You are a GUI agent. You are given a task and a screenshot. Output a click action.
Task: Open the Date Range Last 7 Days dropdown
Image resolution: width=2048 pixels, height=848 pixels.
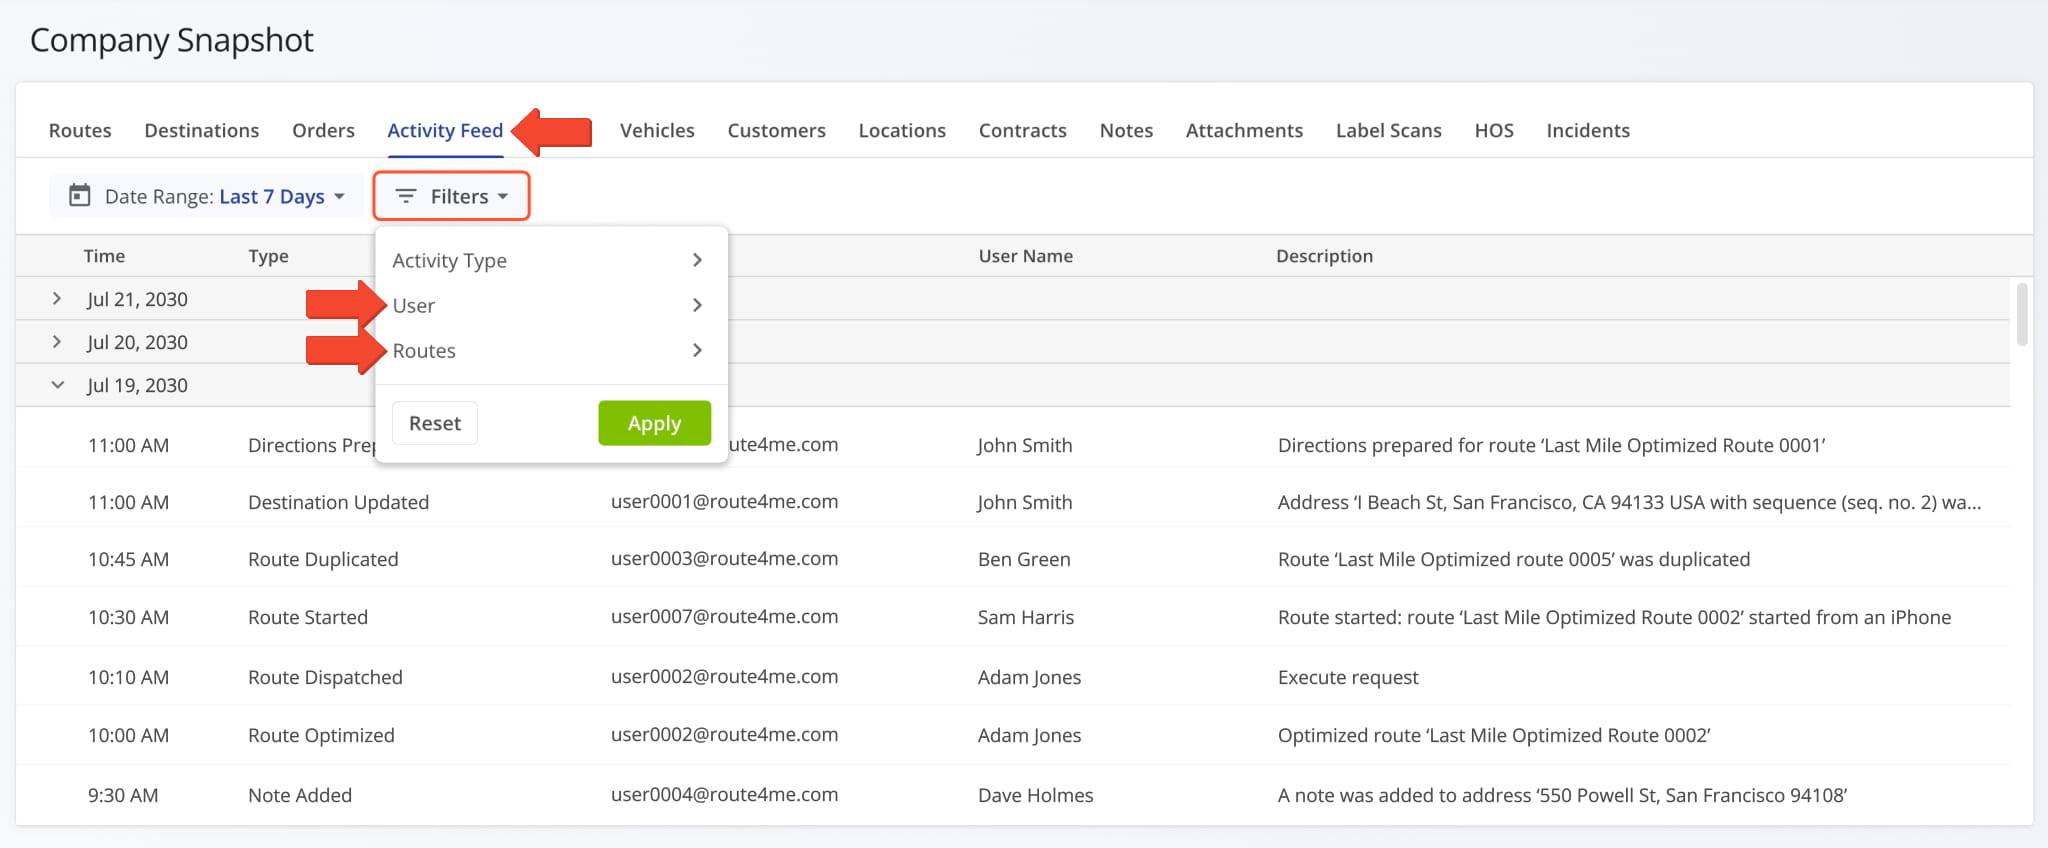click(x=206, y=196)
